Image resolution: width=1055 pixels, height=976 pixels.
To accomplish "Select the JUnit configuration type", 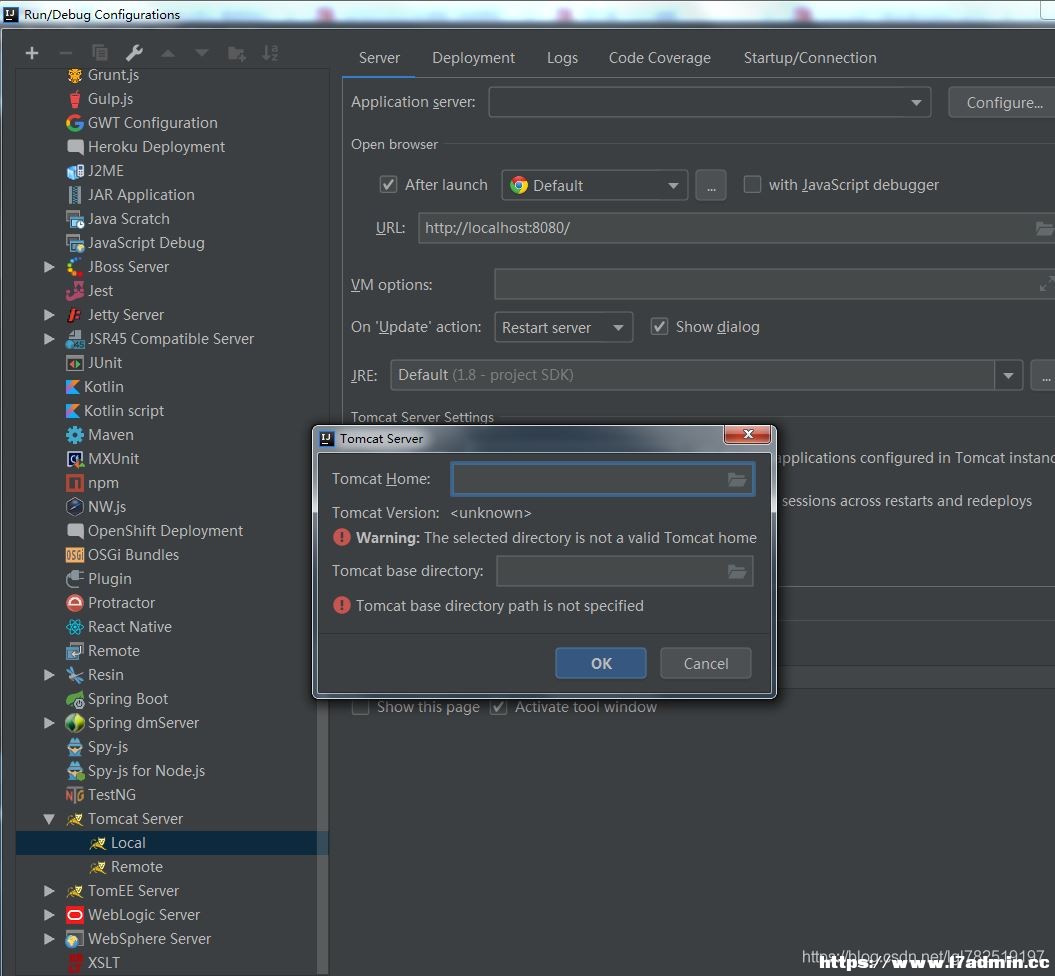I will click(104, 363).
